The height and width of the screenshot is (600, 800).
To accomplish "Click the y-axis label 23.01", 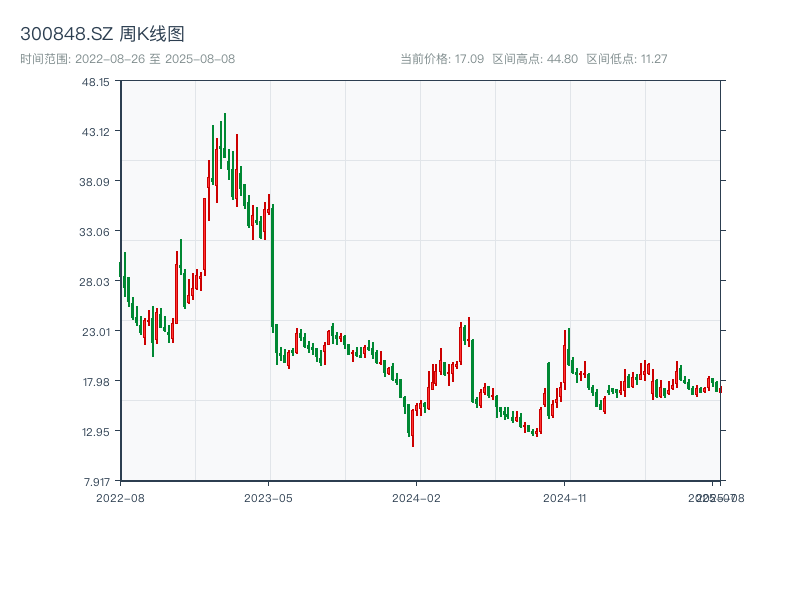I will 95,332.
